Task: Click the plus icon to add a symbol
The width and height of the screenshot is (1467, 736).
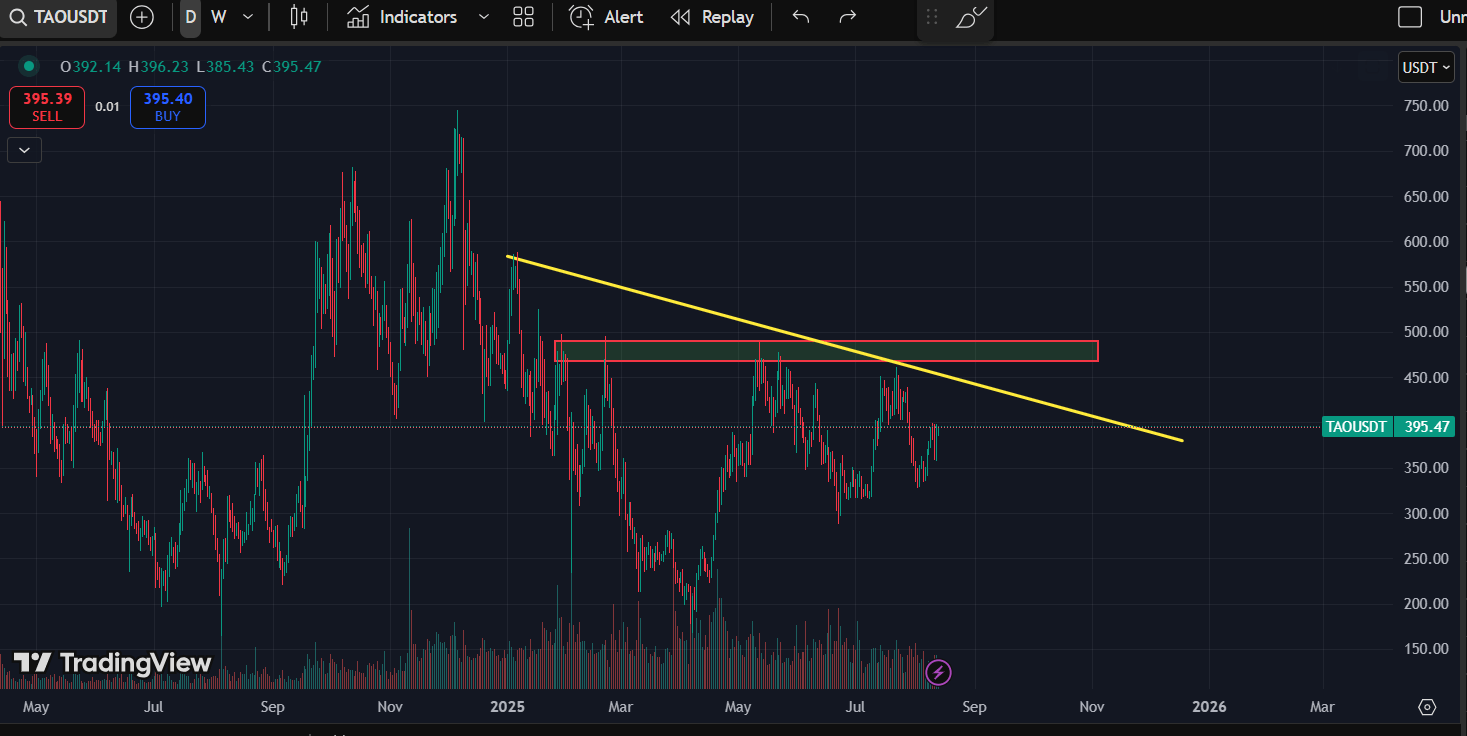Action: pyautogui.click(x=142, y=17)
